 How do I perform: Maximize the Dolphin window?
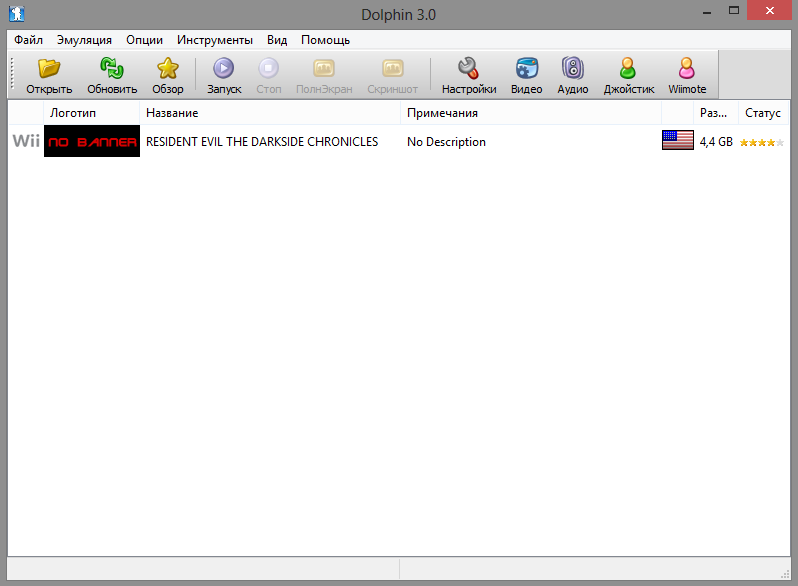pos(734,11)
